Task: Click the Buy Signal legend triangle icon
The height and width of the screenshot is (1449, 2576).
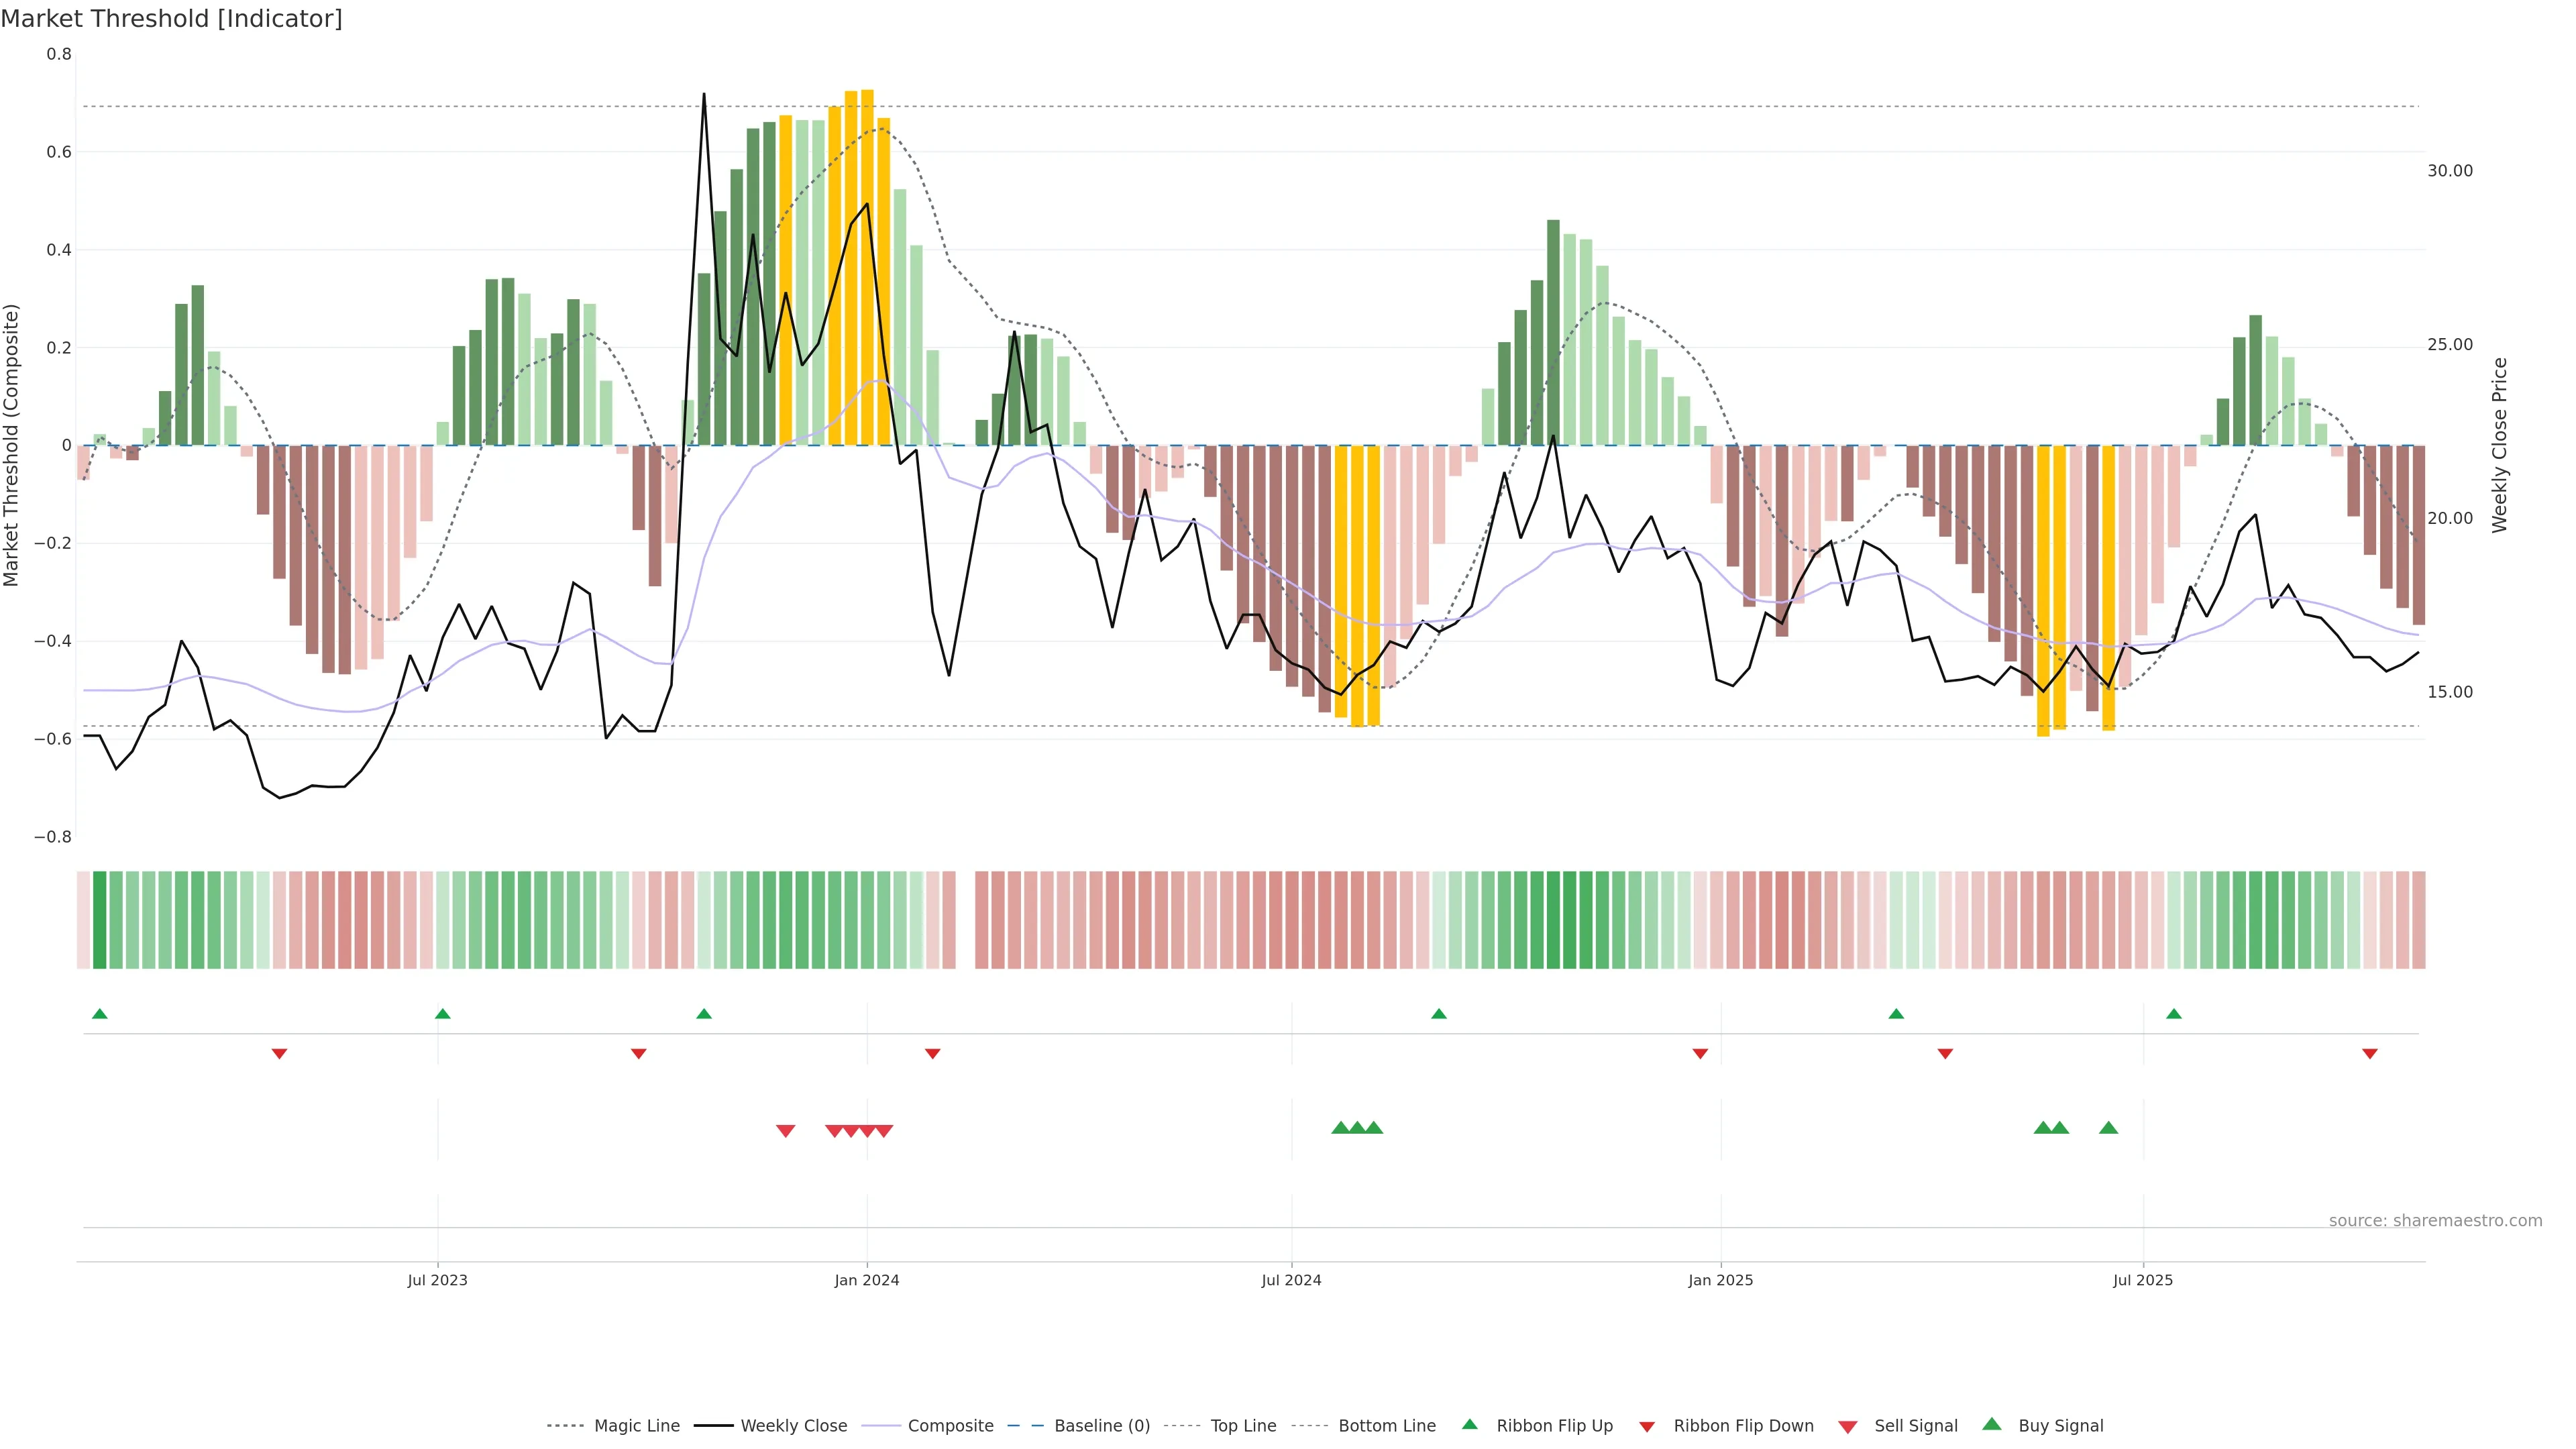Action: 1992,1424
